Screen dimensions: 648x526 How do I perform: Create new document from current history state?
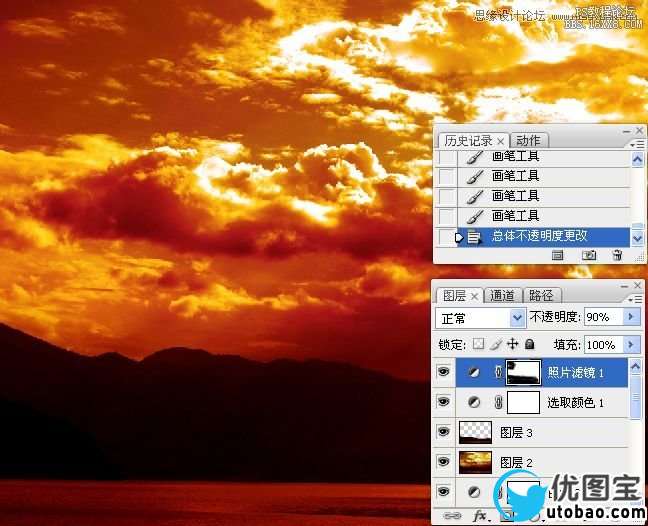click(557, 255)
